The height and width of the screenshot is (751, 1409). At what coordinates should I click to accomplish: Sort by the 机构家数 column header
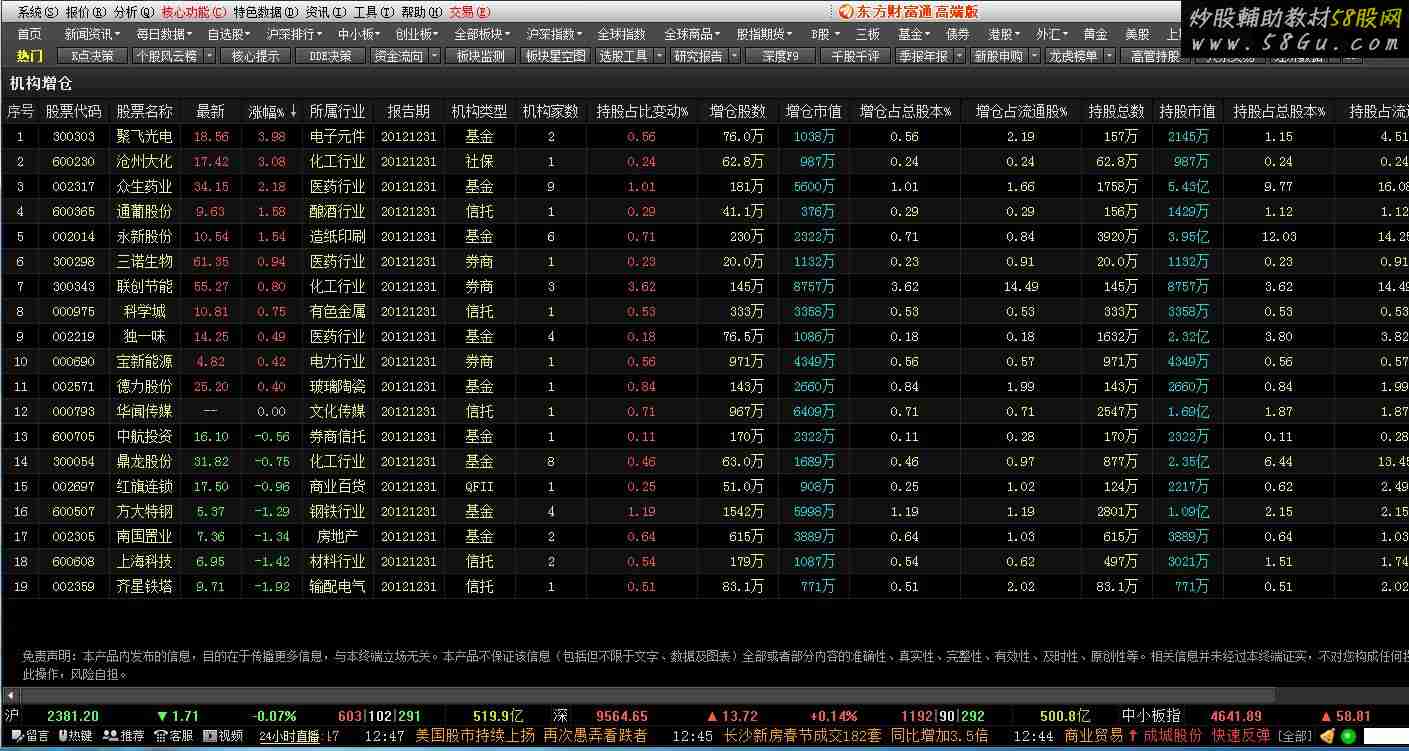pos(550,111)
